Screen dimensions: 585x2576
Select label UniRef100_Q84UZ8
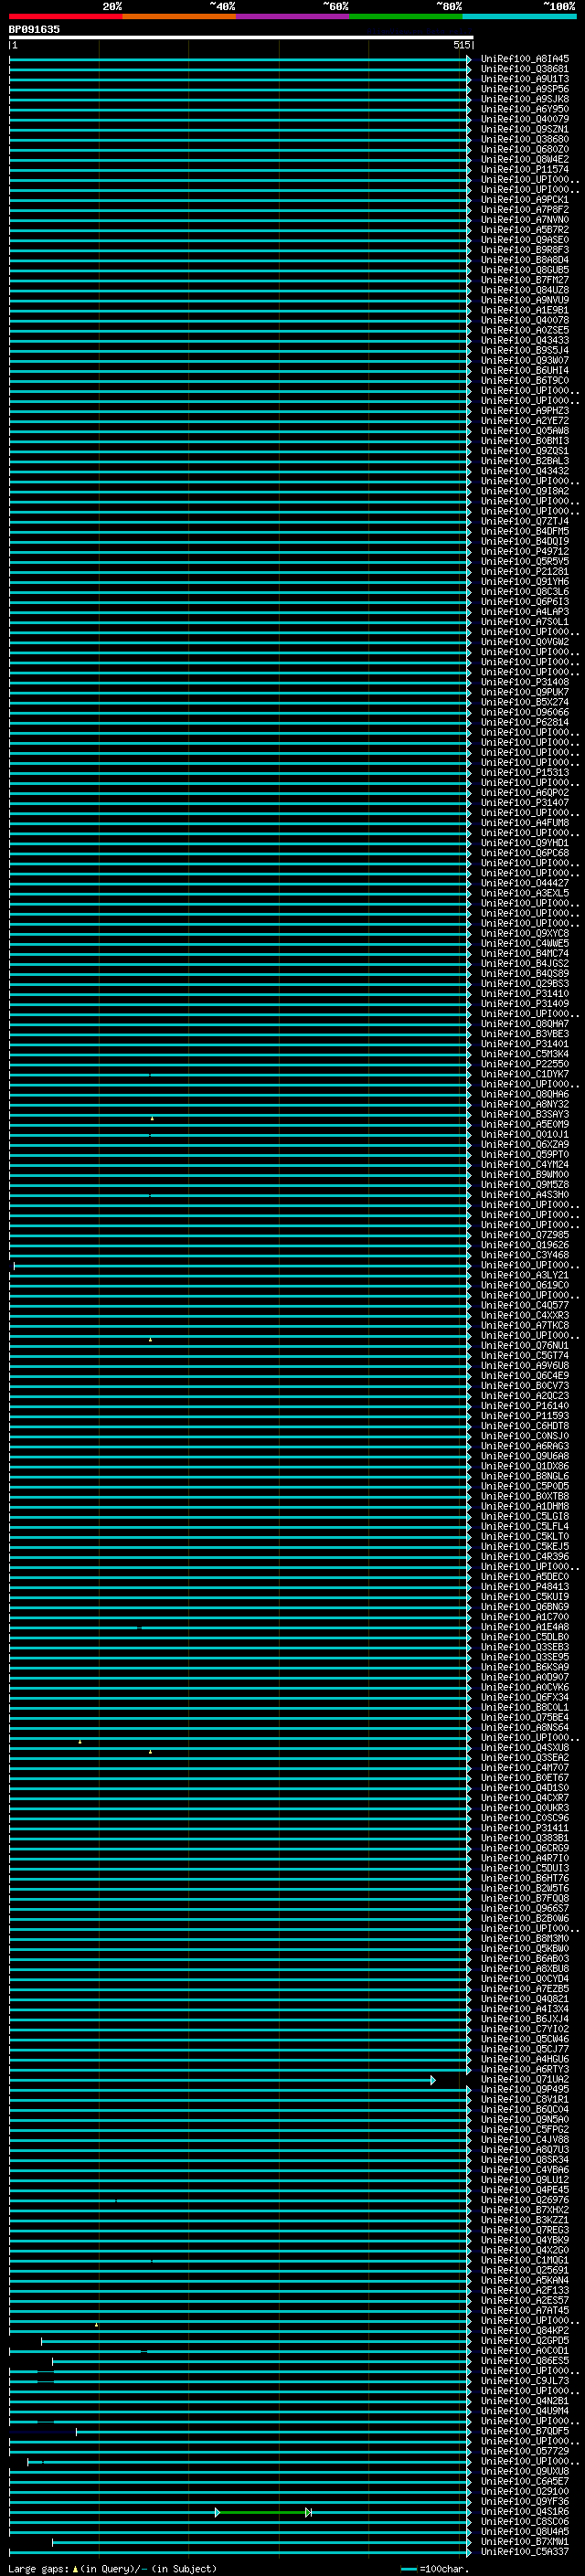524,290
